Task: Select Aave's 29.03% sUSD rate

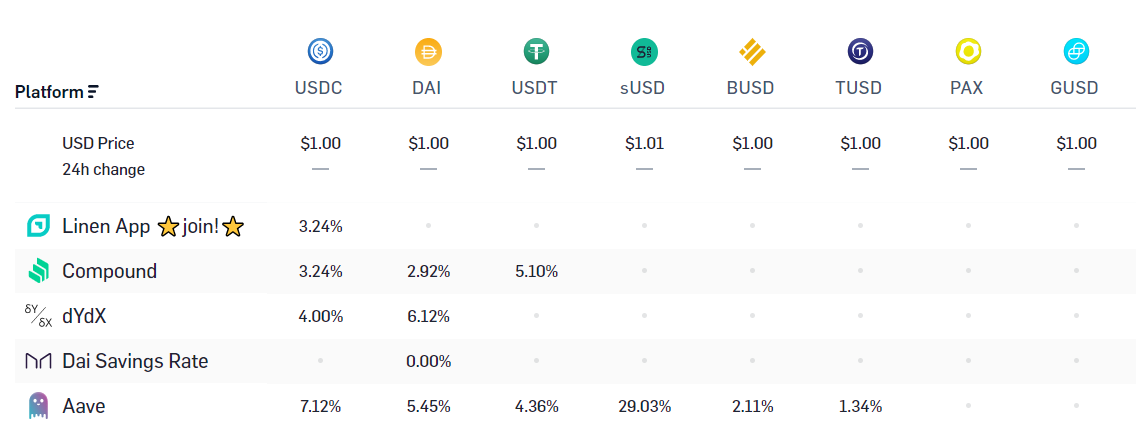Action: click(x=644, y=406)
